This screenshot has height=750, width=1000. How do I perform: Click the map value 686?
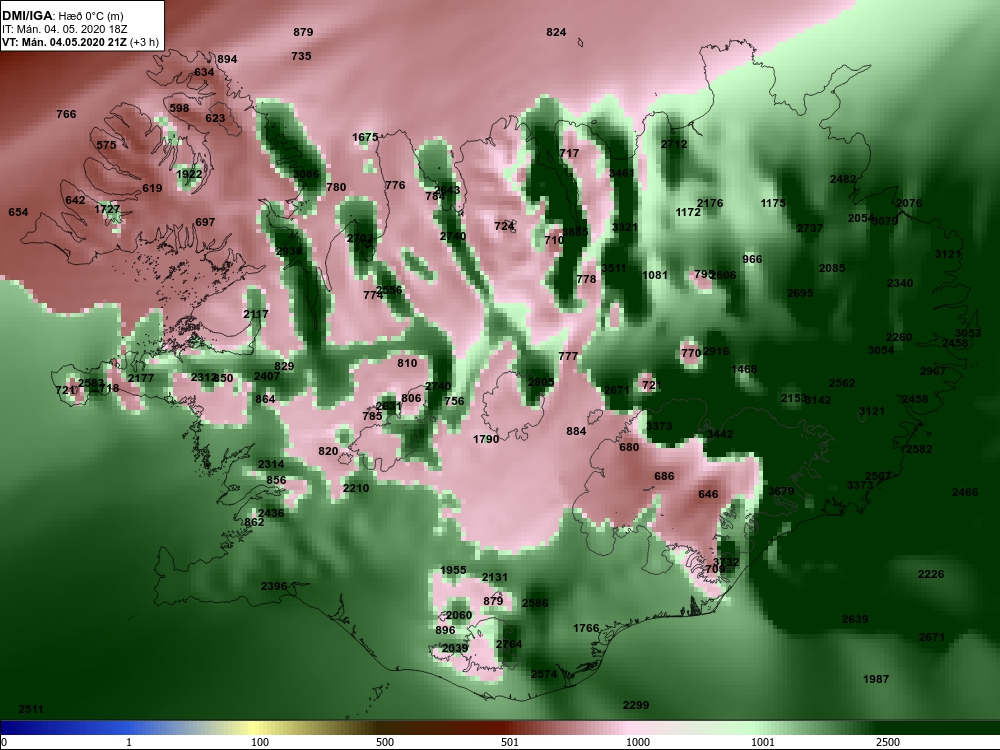(x=664, y=476)
